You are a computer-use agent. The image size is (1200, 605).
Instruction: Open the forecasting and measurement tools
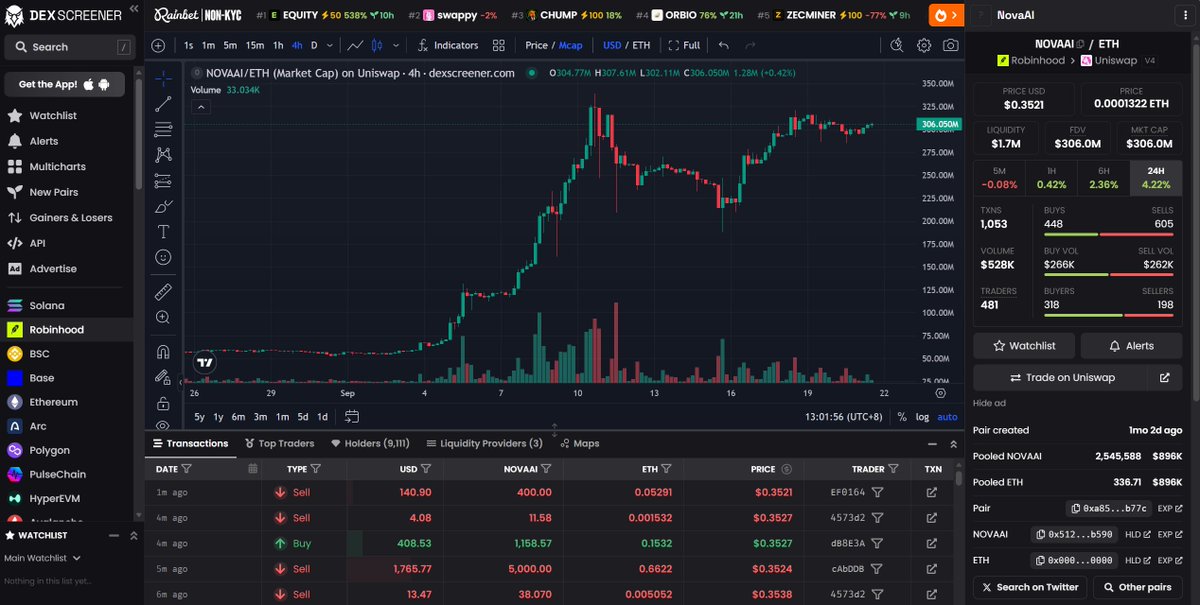click(163, 181)
